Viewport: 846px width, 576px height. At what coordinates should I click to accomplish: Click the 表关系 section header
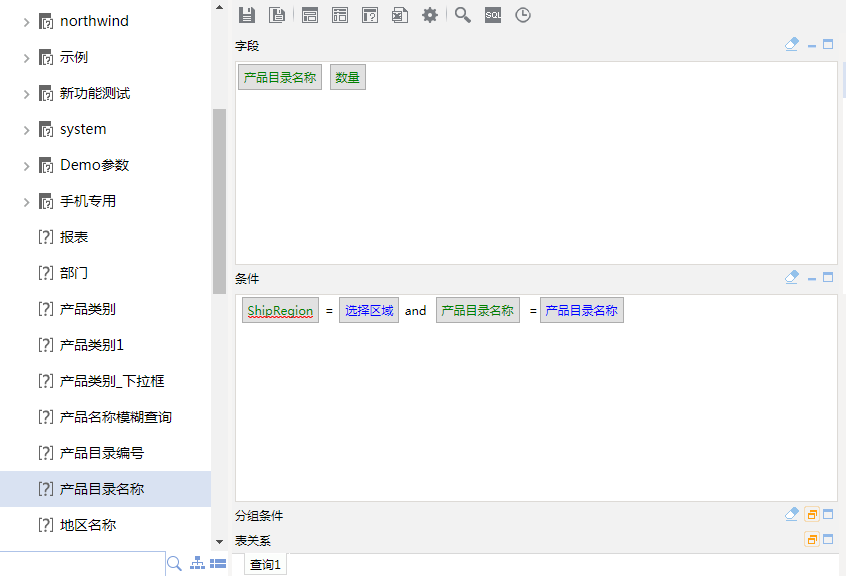click(253, 540)
